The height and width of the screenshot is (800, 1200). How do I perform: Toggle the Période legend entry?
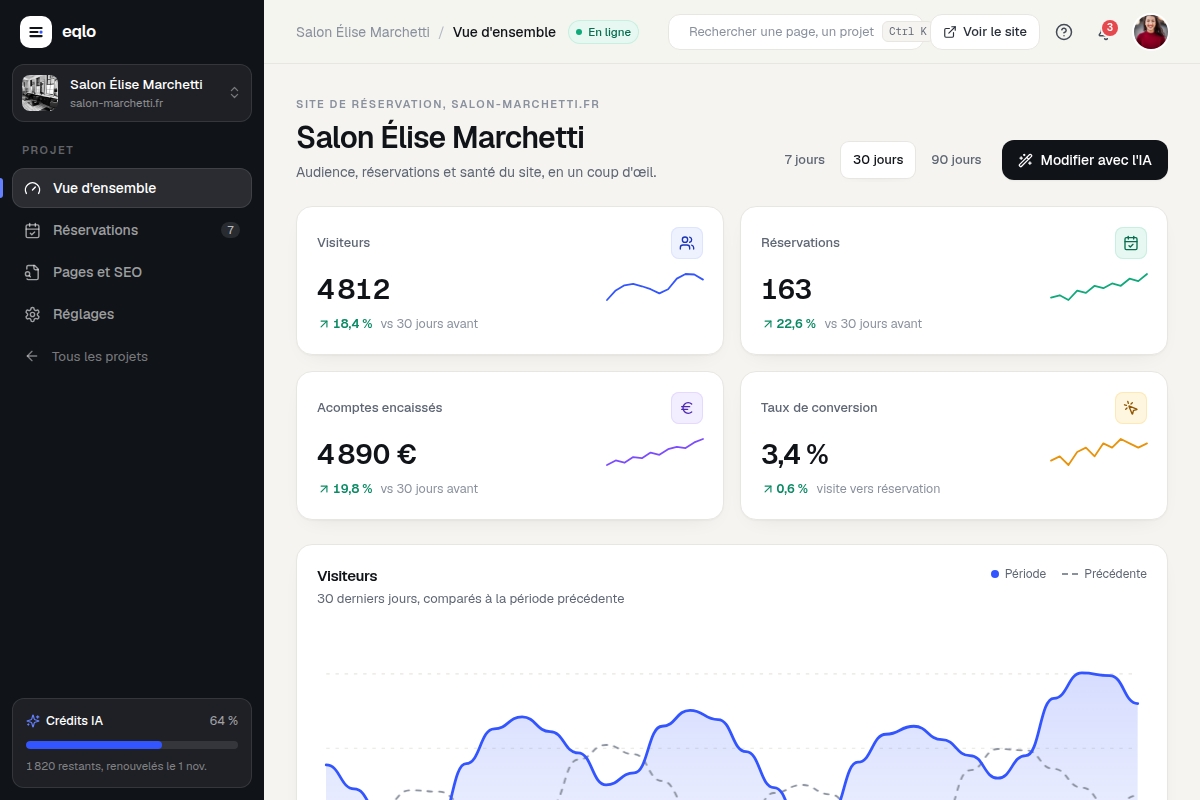(x=1018, y=574)
